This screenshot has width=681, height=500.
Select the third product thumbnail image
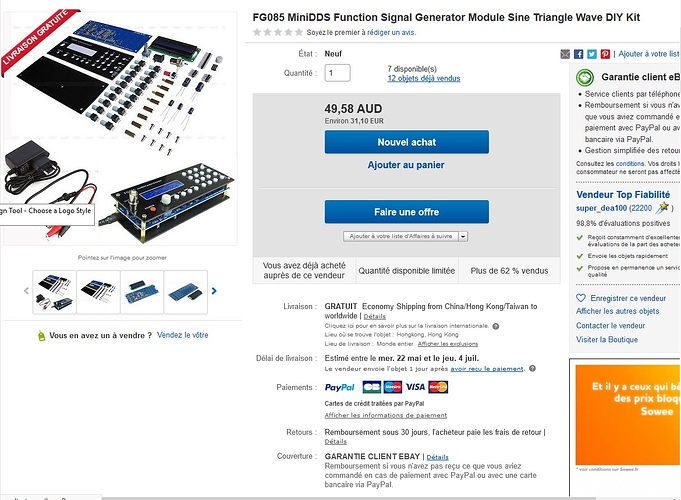click(142, 292)
